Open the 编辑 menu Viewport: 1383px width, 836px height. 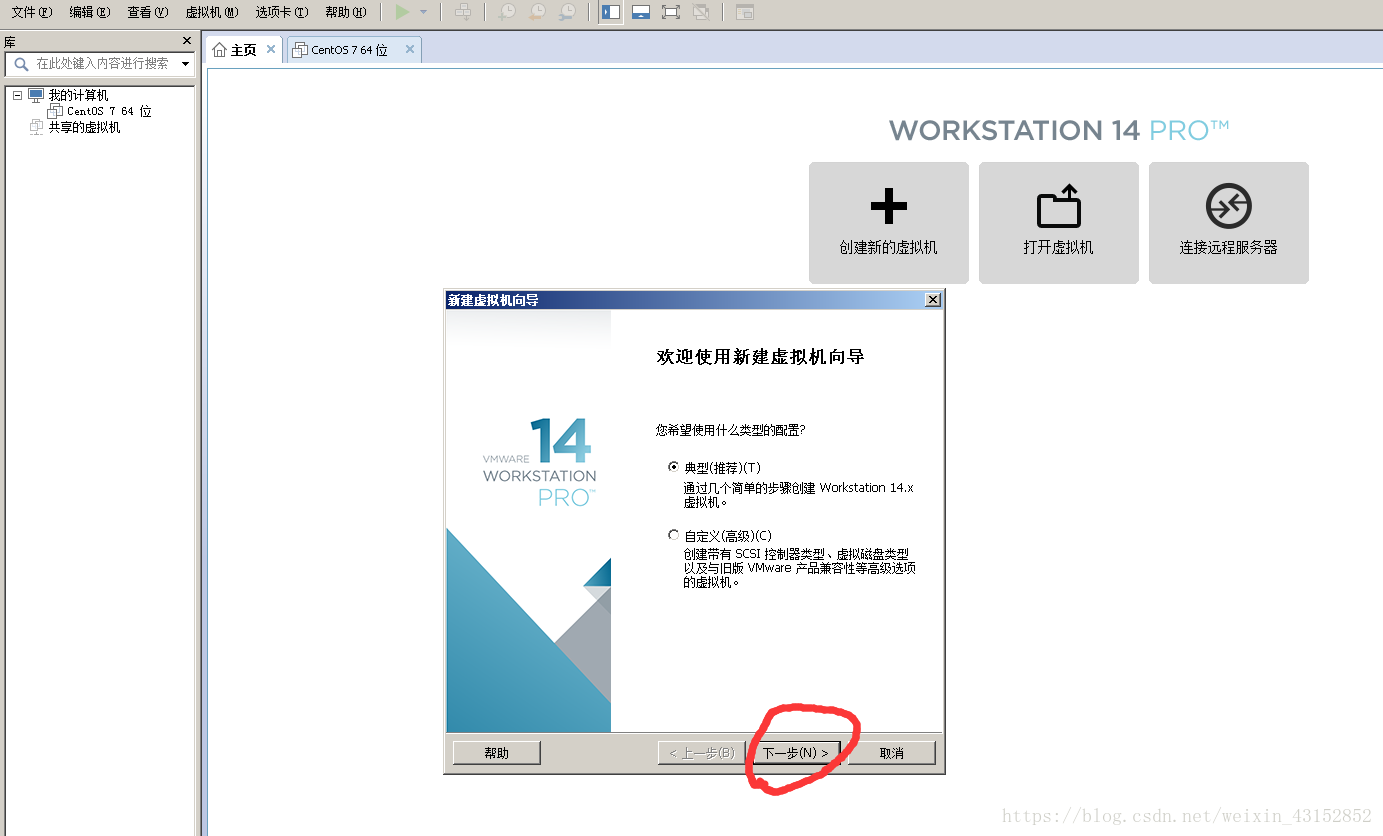point(89,12)
